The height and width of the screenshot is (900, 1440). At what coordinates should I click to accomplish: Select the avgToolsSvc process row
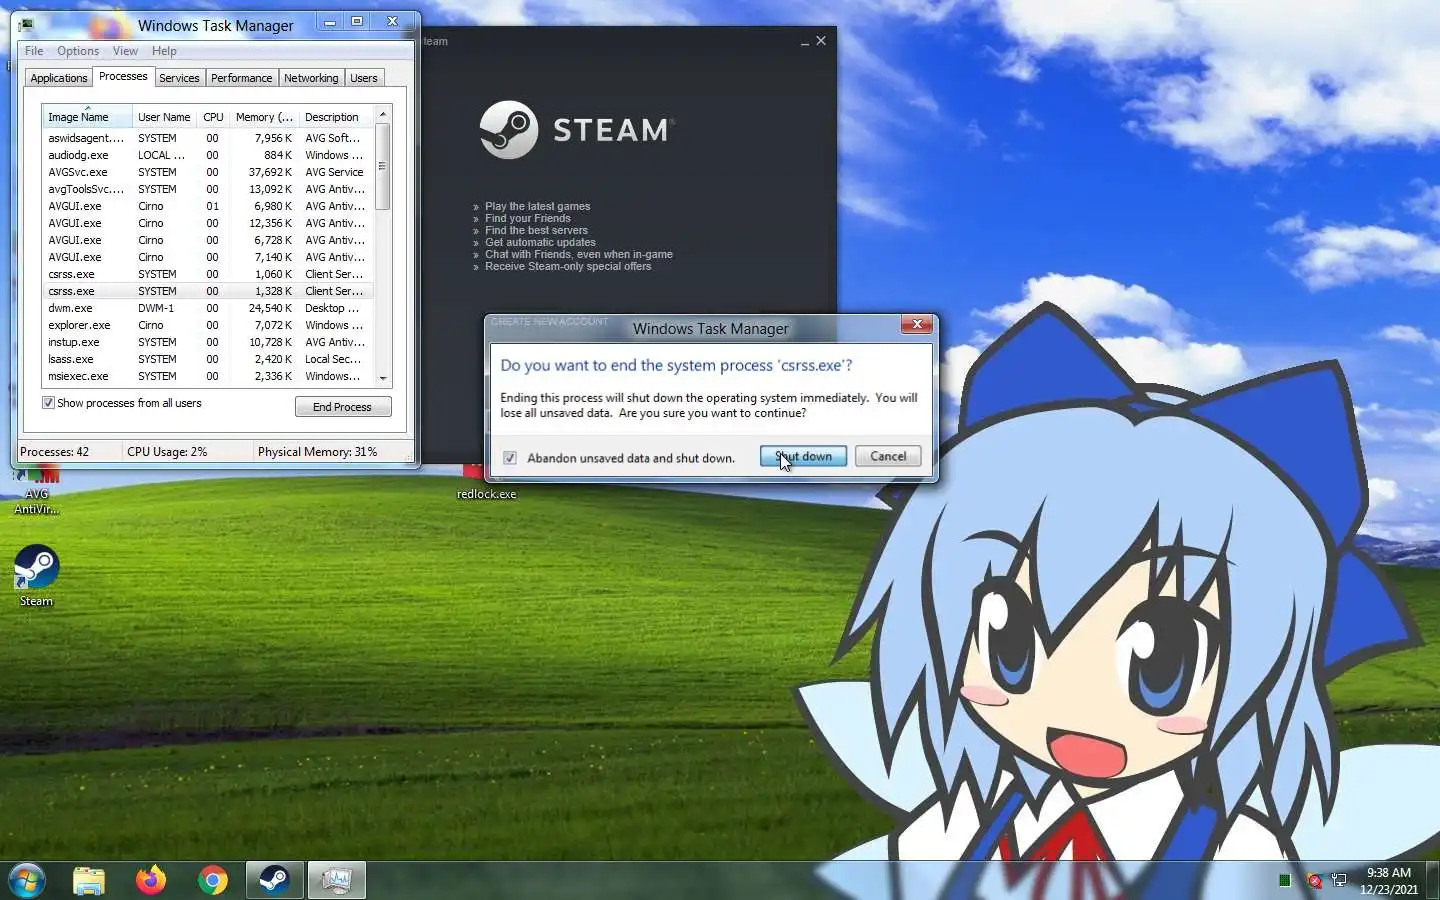tap(208, 189)
